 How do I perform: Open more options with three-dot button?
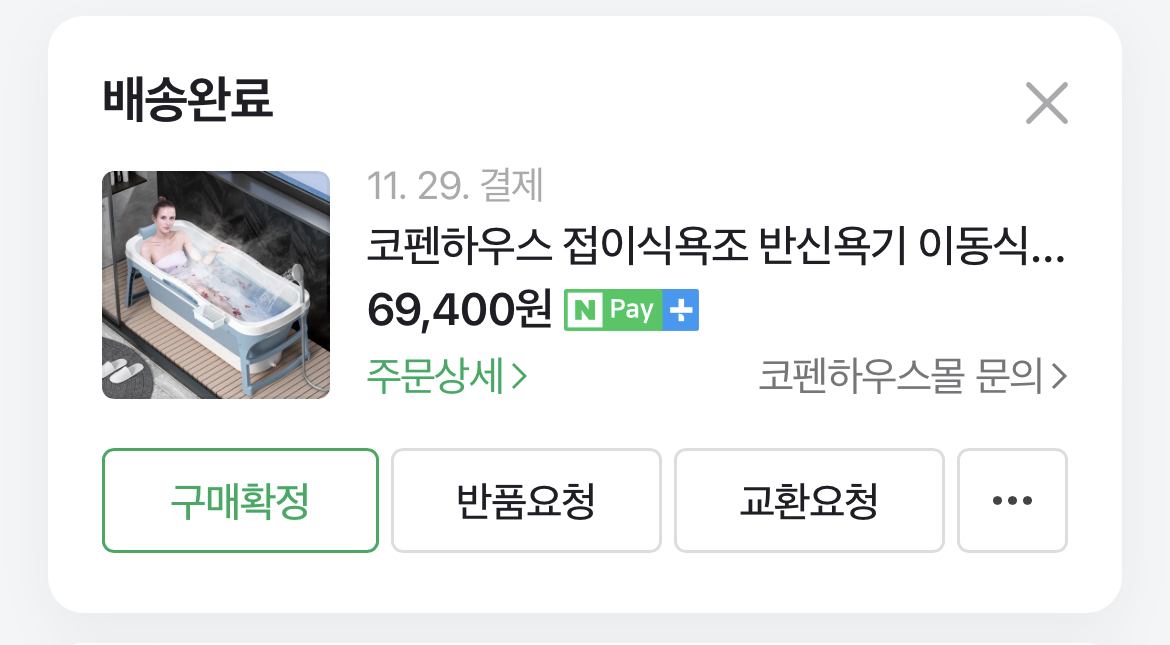coord(1013,500)
